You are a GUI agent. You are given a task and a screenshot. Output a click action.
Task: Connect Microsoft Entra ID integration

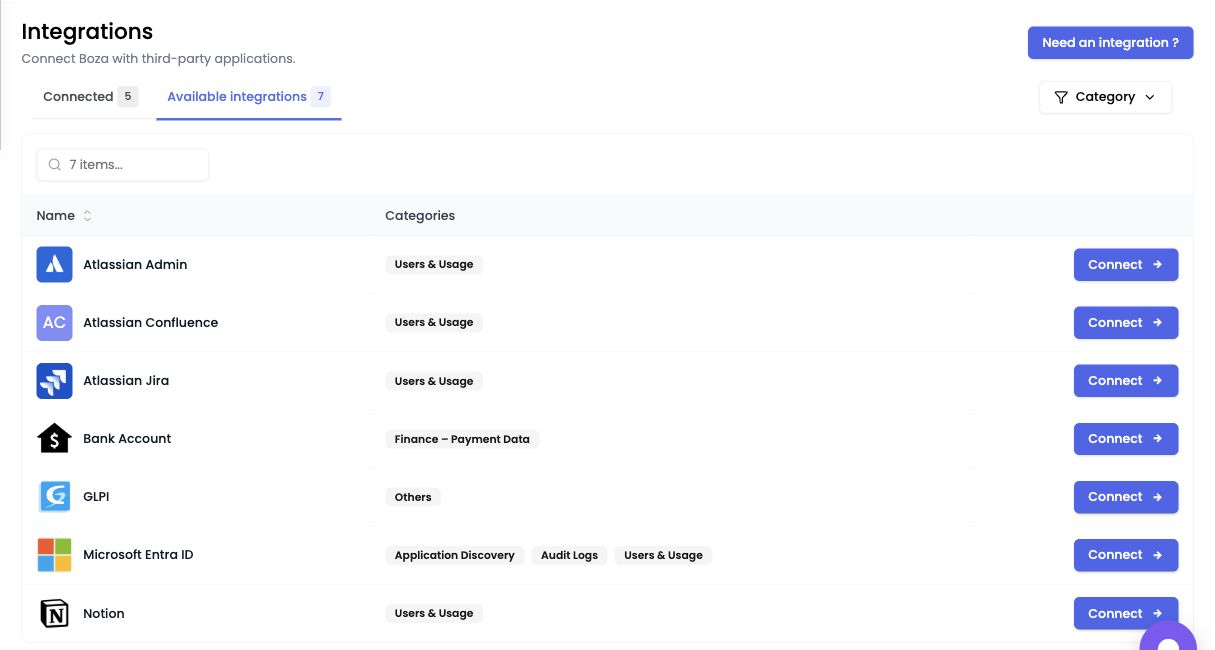point(1126,555)
